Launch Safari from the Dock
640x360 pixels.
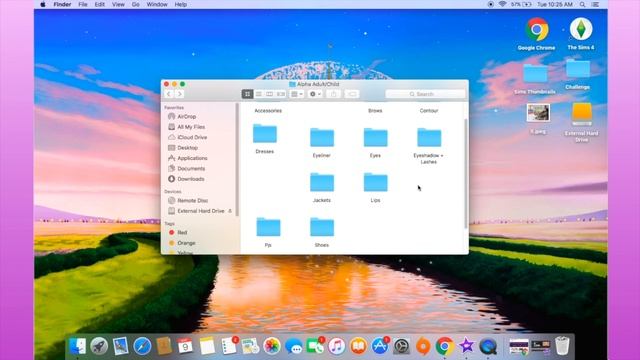click(142, 346)
